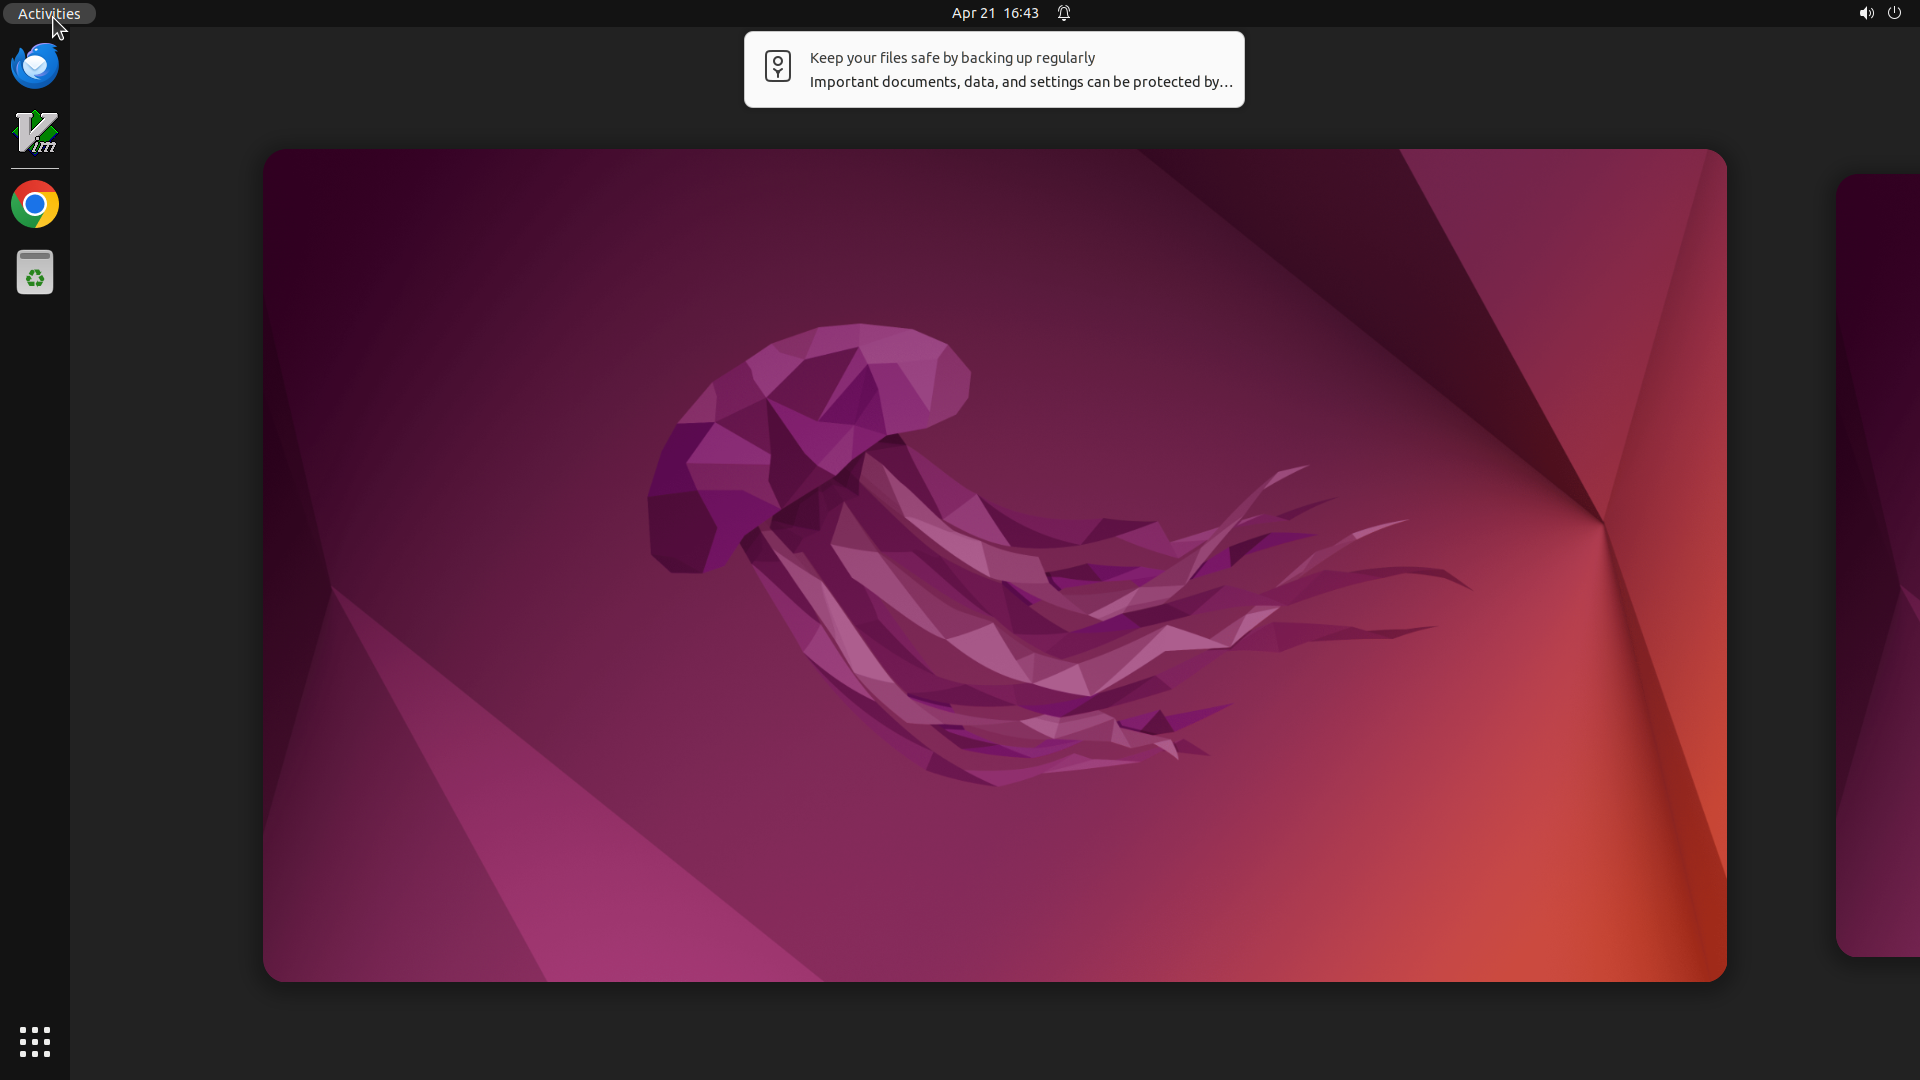Open the power icon system menu

1894,13
